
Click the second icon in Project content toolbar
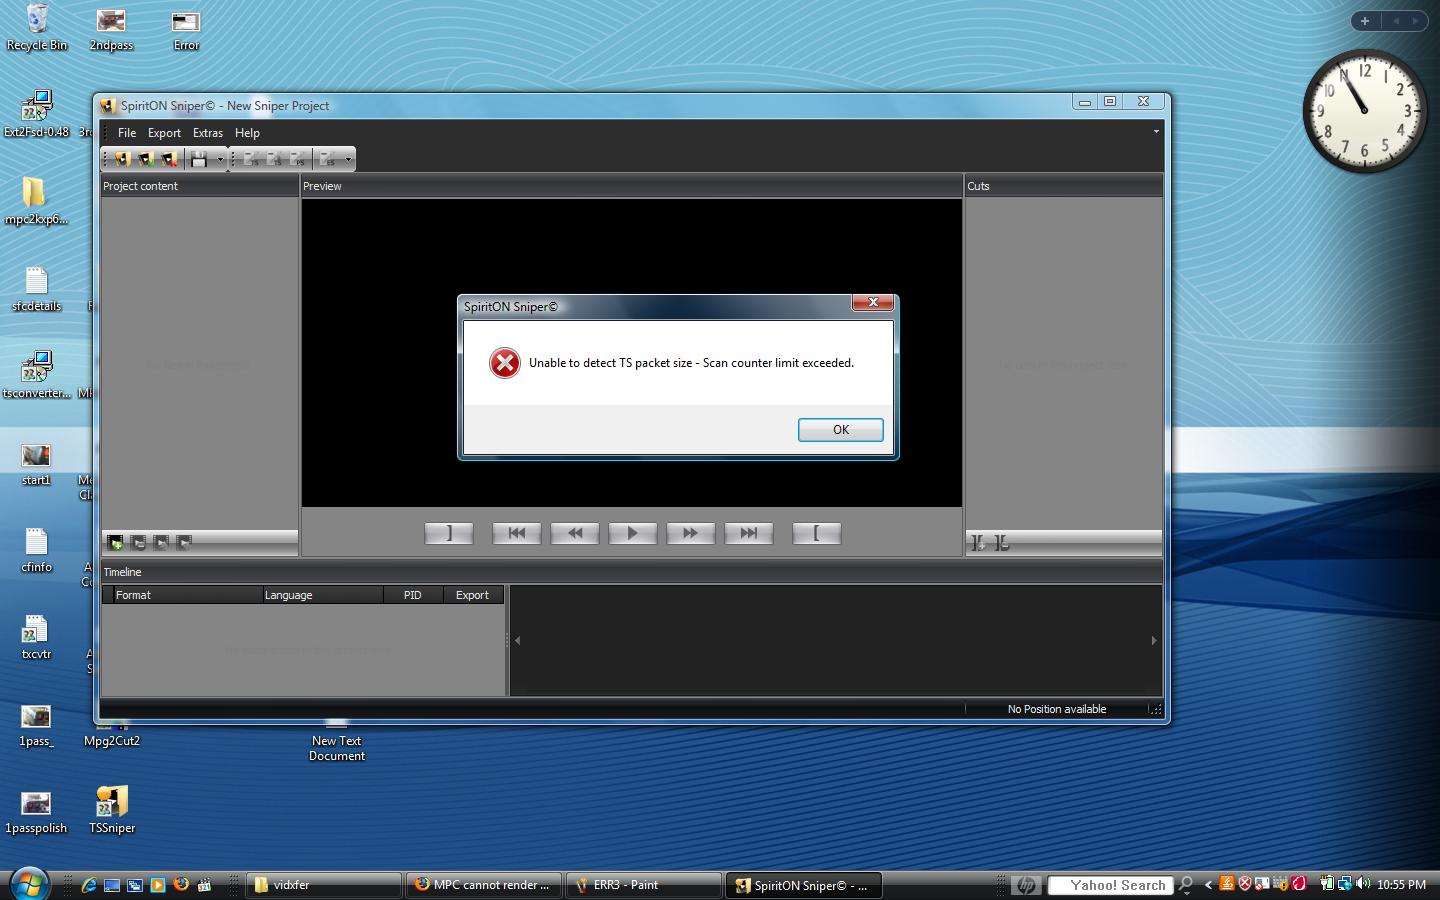coord(139,542)
